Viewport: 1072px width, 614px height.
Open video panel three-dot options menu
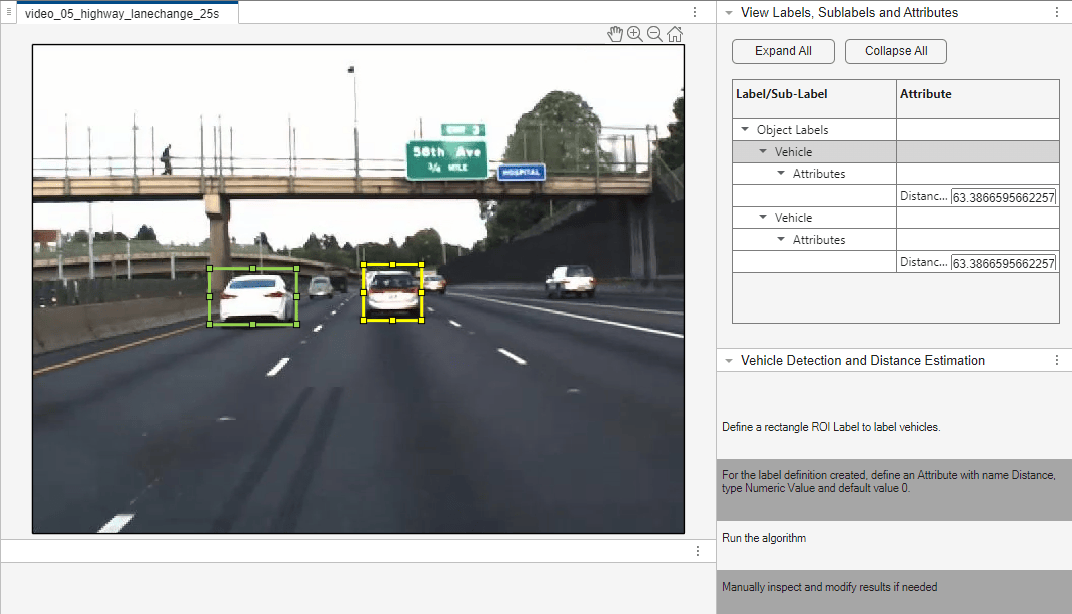pyautogui.click(x=695, y=12)
